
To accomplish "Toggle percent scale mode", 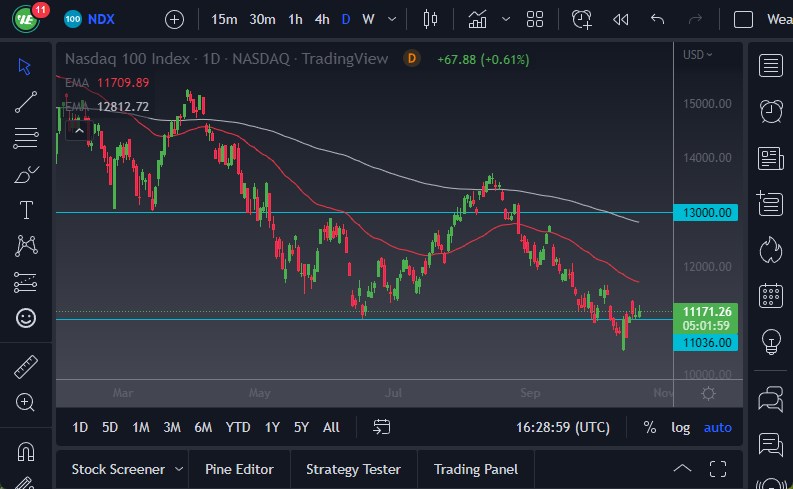I will coord(650,427).
